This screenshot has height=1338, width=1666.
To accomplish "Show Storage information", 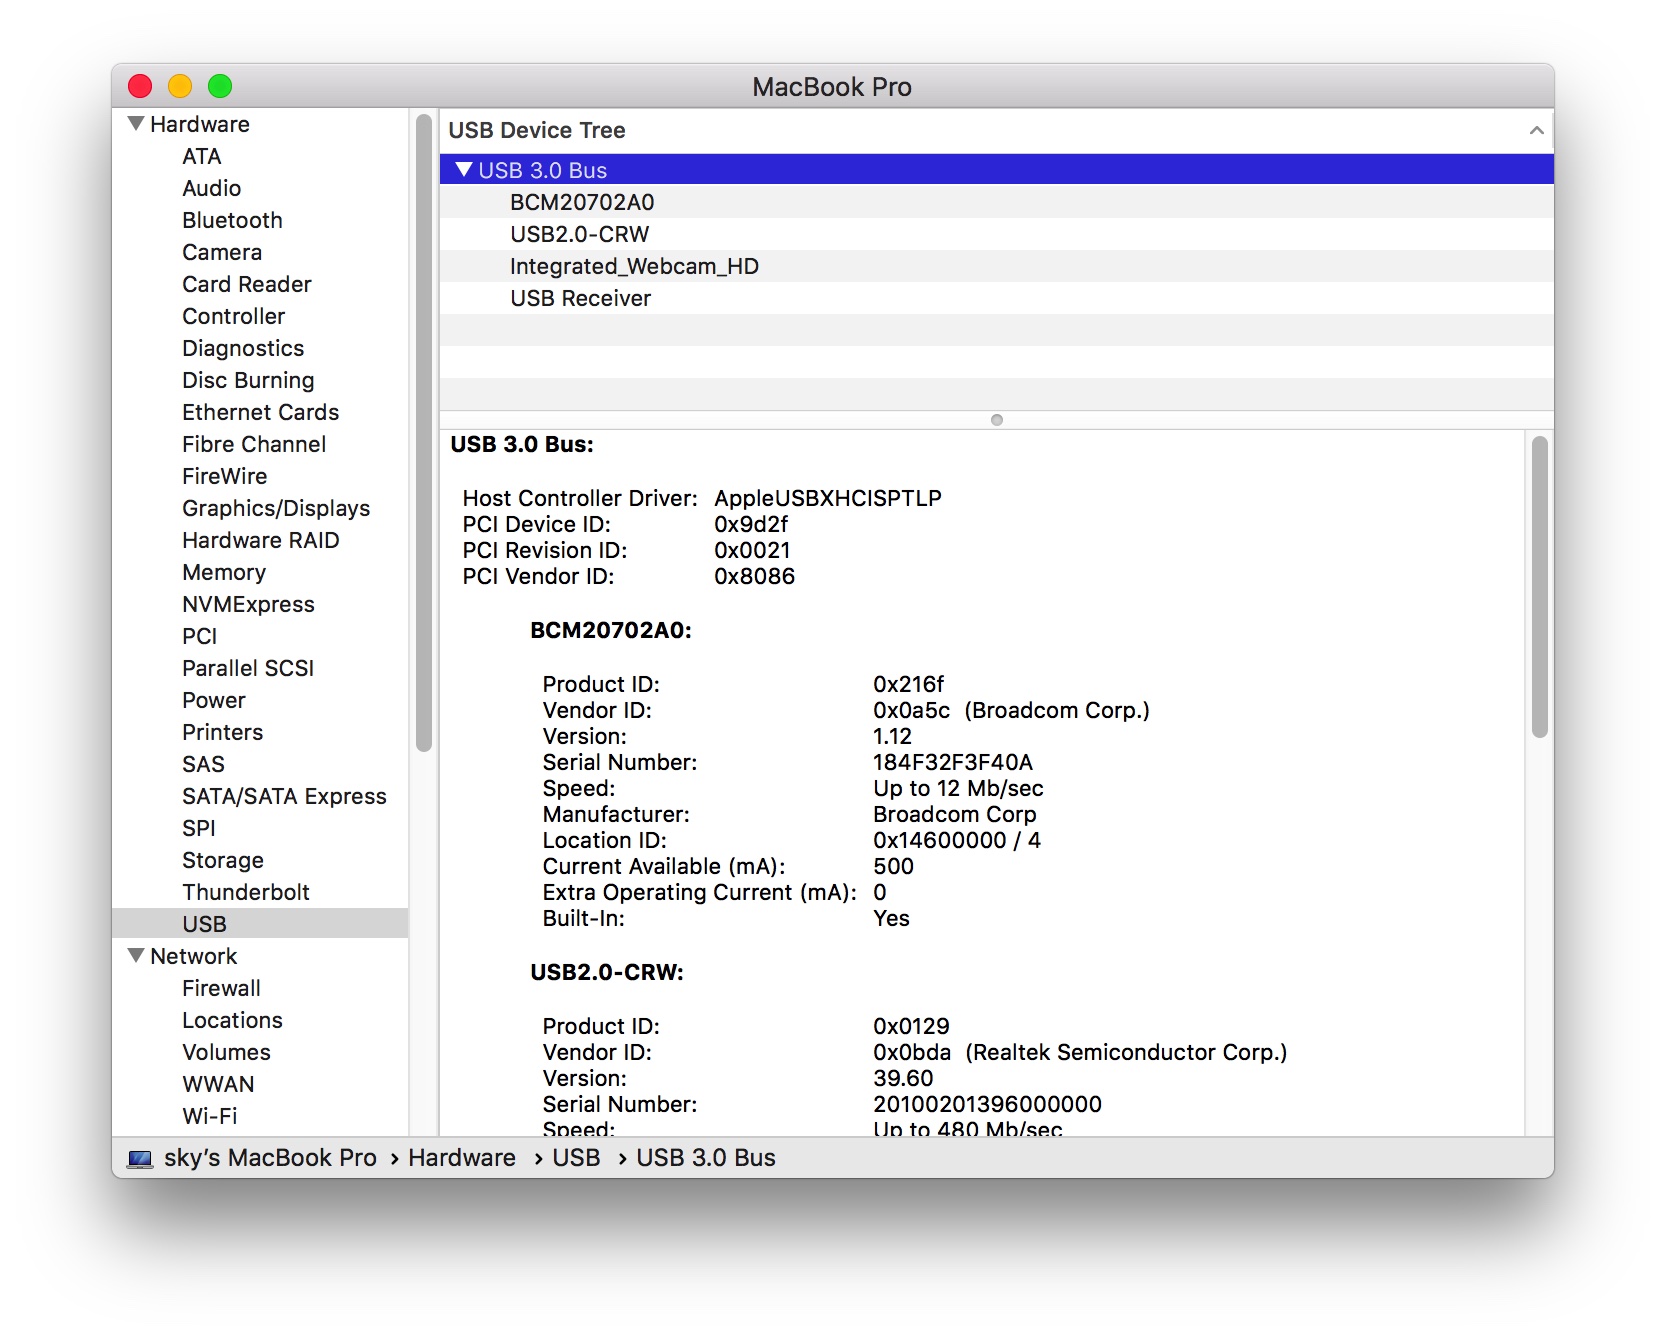I will pos(223,860).
